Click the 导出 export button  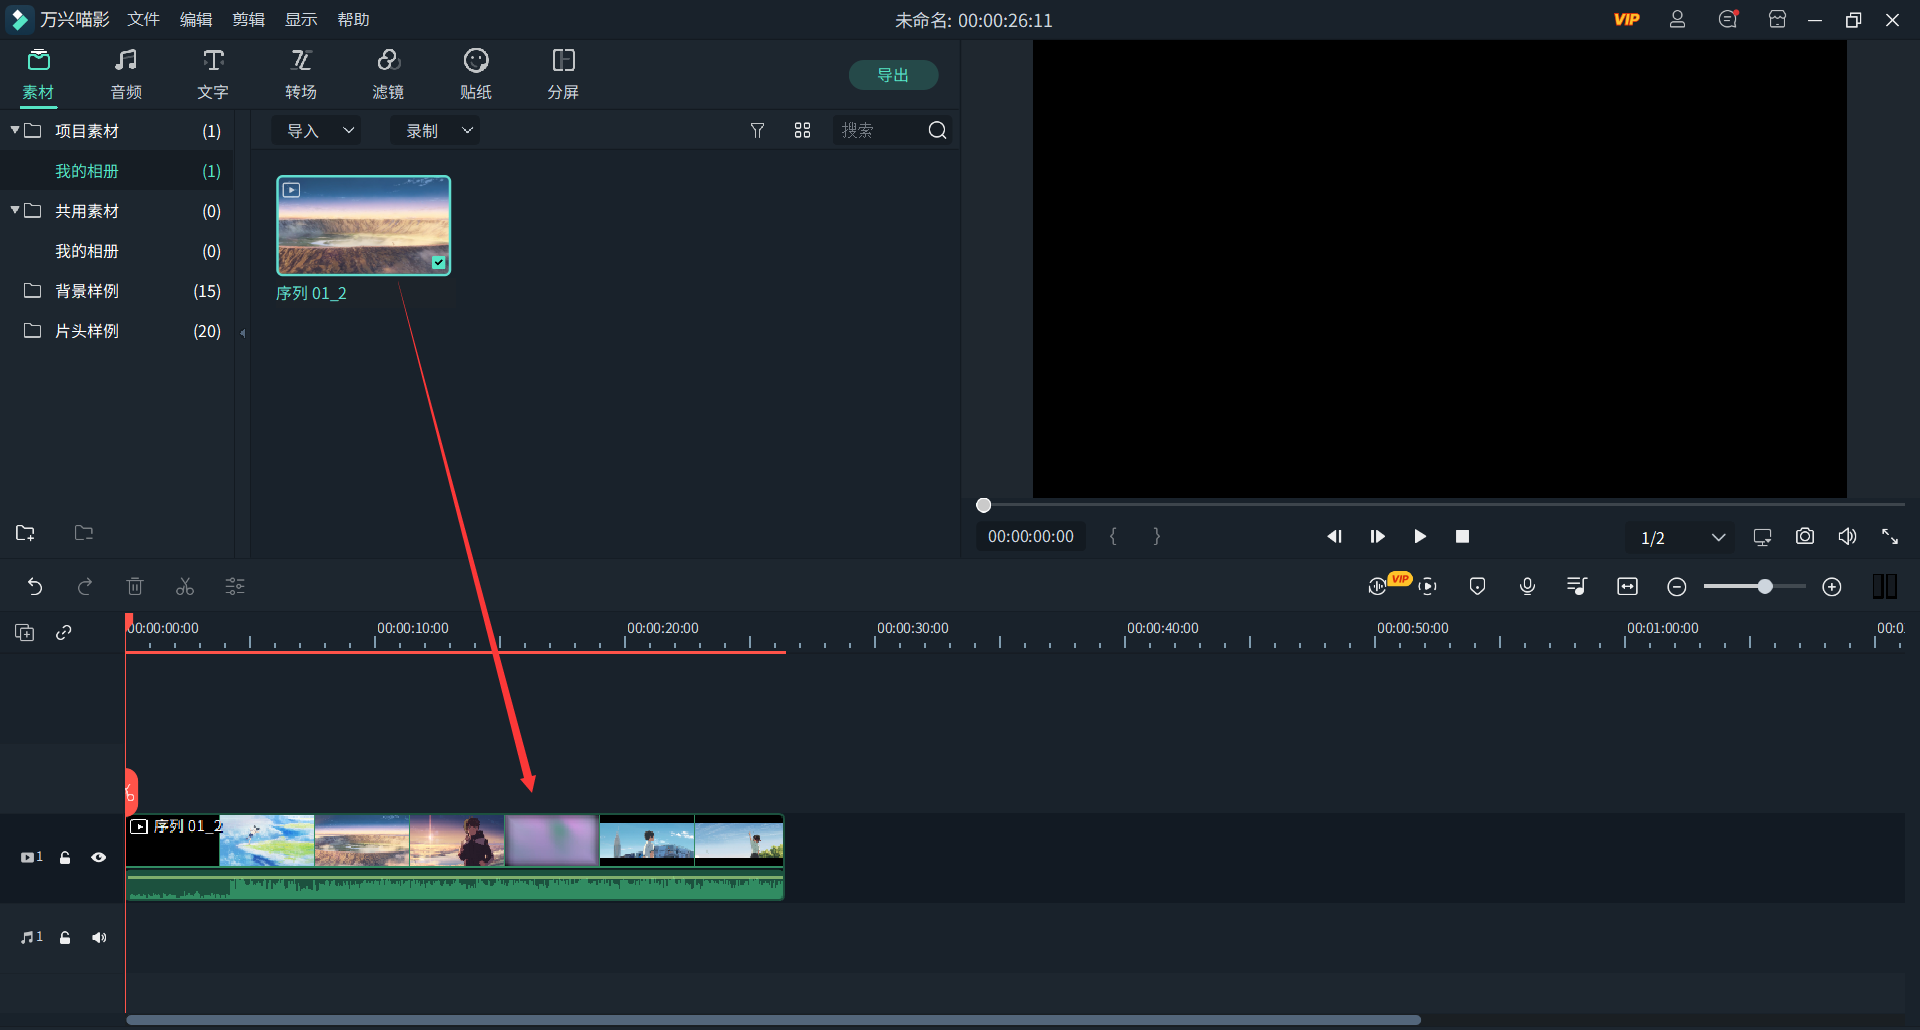click(892, 75)
